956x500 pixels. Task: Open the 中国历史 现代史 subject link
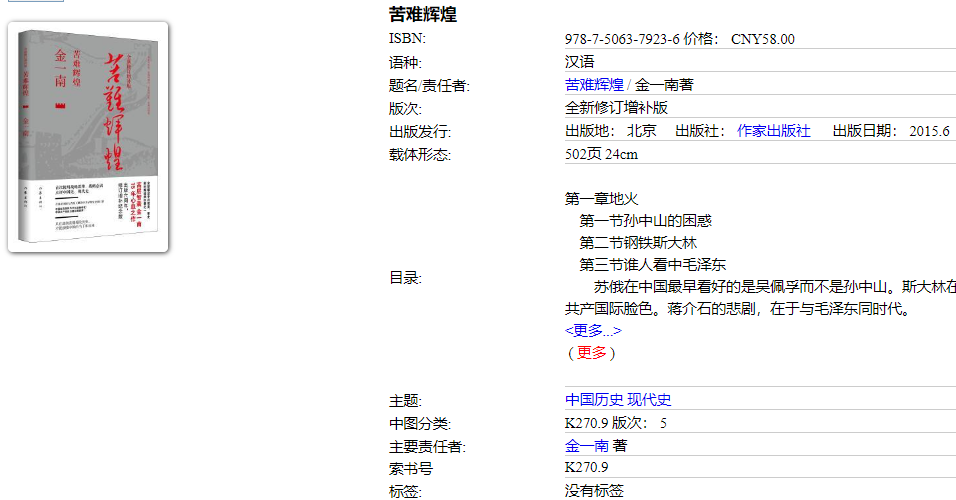pyautogui.click(x=618, y=399)
